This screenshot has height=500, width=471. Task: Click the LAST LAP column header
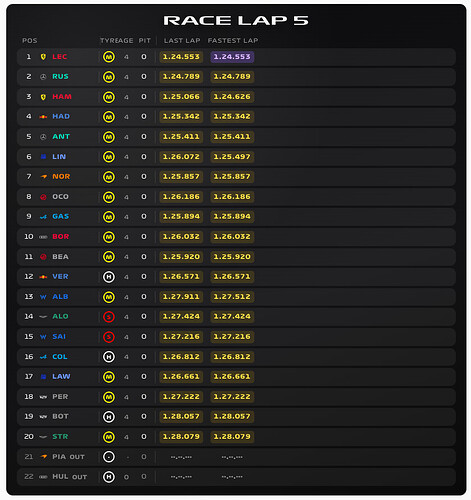[182, 41]
